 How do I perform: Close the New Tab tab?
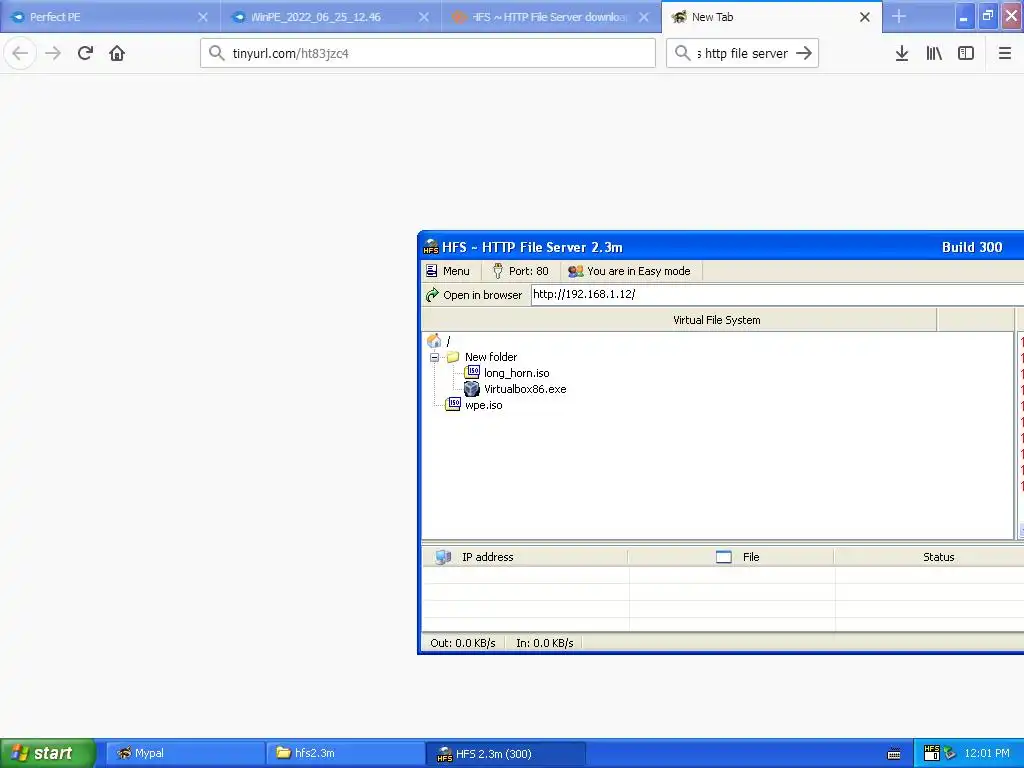(865, 17)
